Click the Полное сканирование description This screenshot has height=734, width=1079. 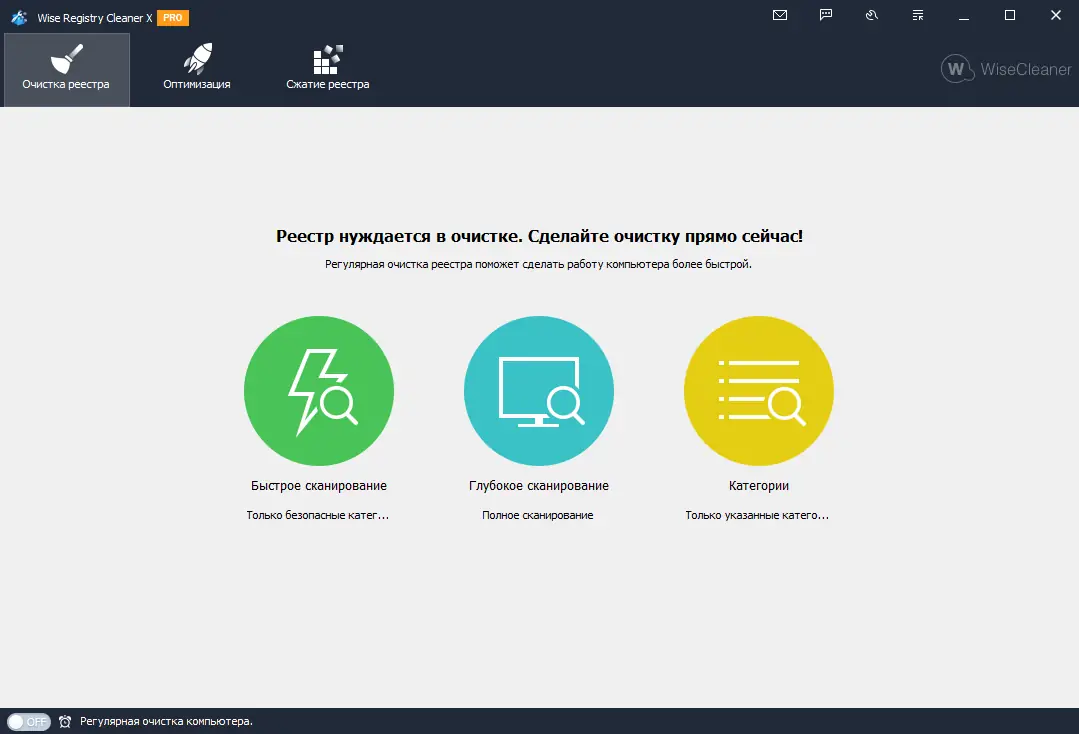tap(537, 515)
